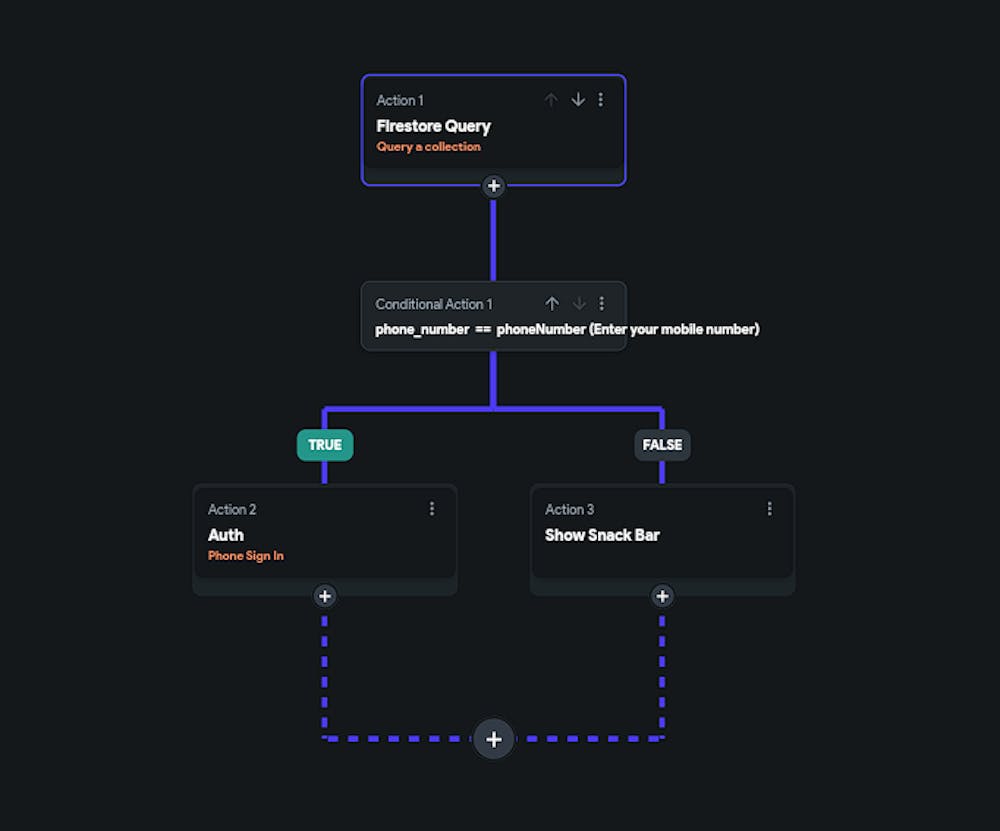
Task: Add action after Show Snack Bar
Action: click(662, 596)
